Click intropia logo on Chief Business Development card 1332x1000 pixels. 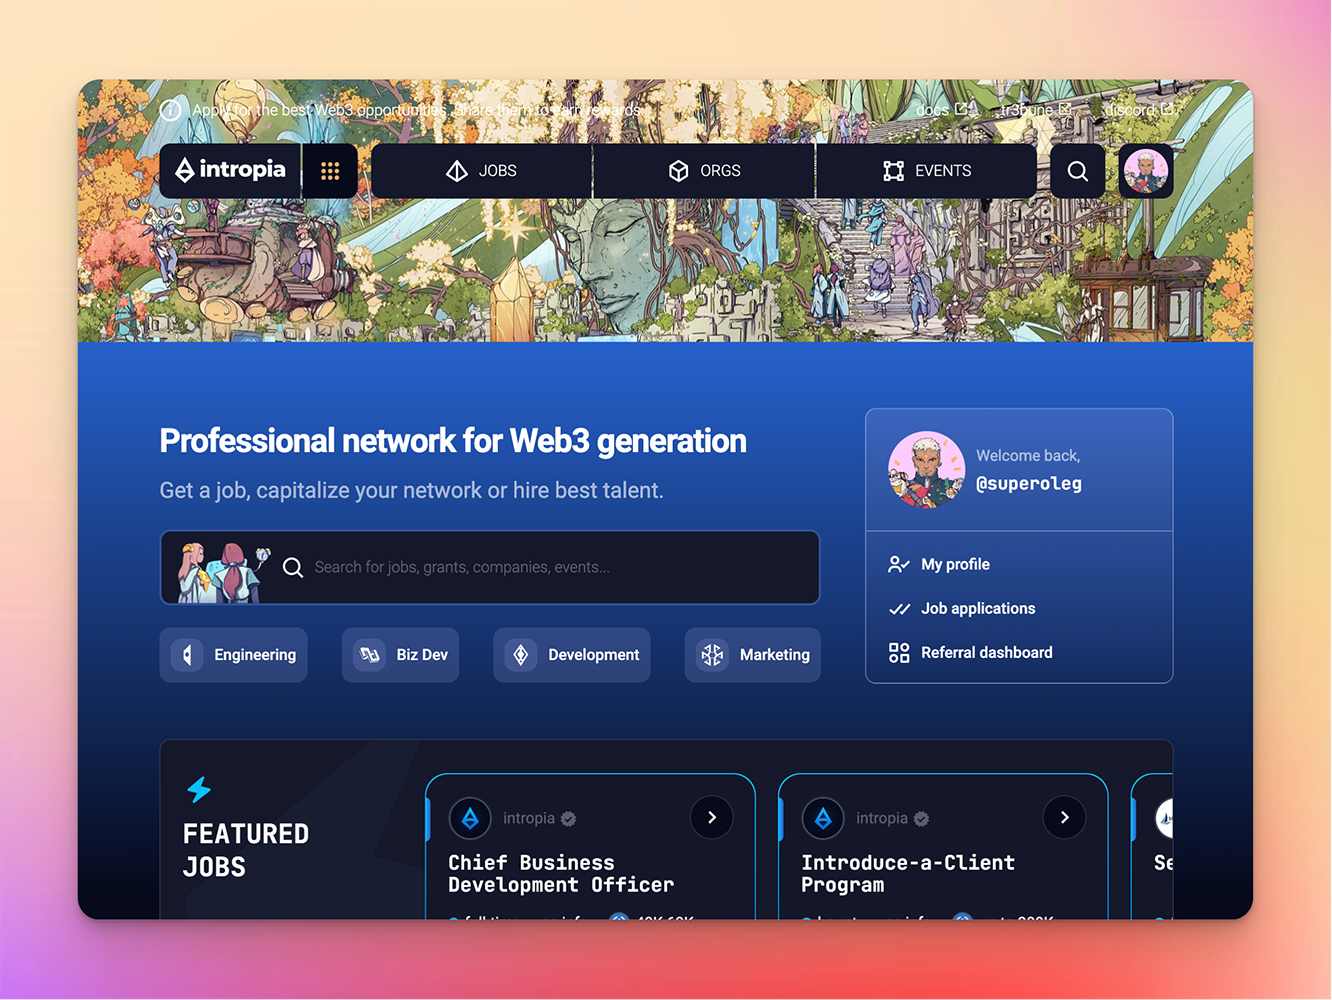pos(470,819)
